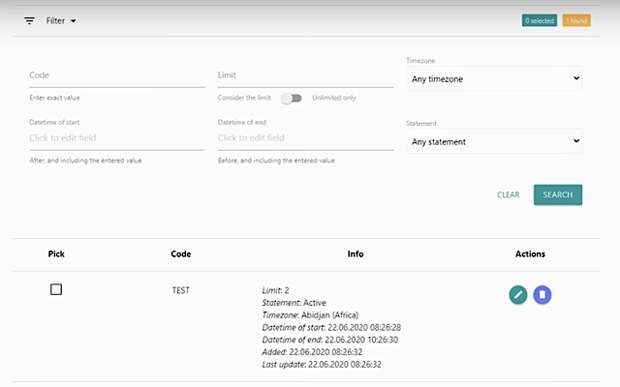The width and height of the screenshot is (620, 387).
Task: Open the Any statement dropdown
Action: (495, 142)
